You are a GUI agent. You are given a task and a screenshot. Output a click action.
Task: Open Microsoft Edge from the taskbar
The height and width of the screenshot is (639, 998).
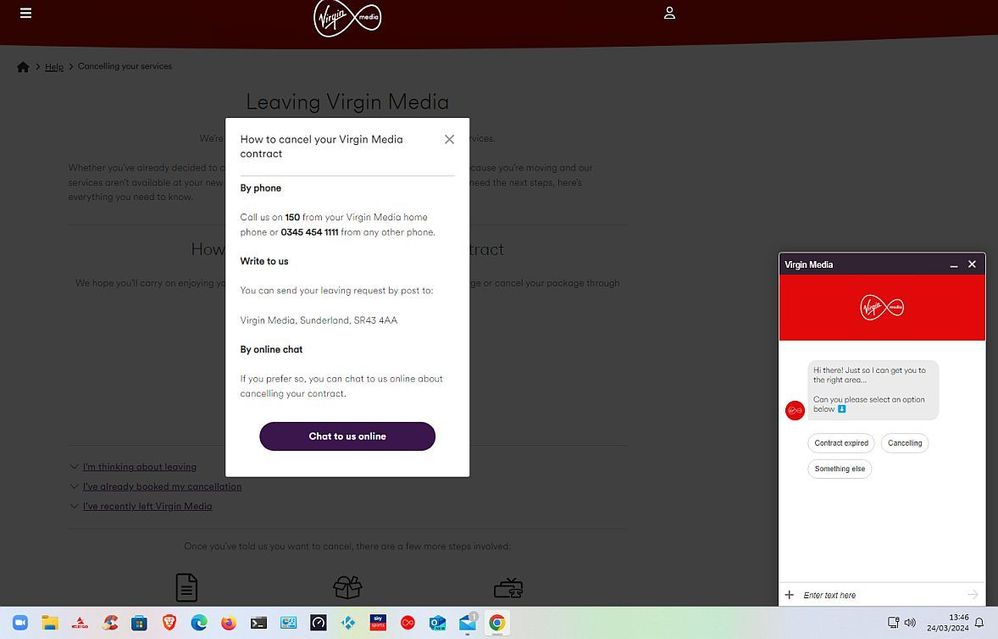click(x=199, y=622)
